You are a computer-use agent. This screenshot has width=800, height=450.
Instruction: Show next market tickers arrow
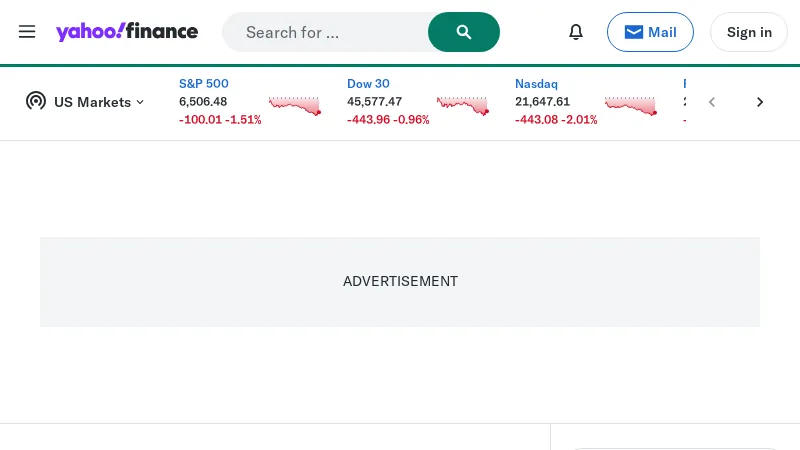[x=760, y=102]
